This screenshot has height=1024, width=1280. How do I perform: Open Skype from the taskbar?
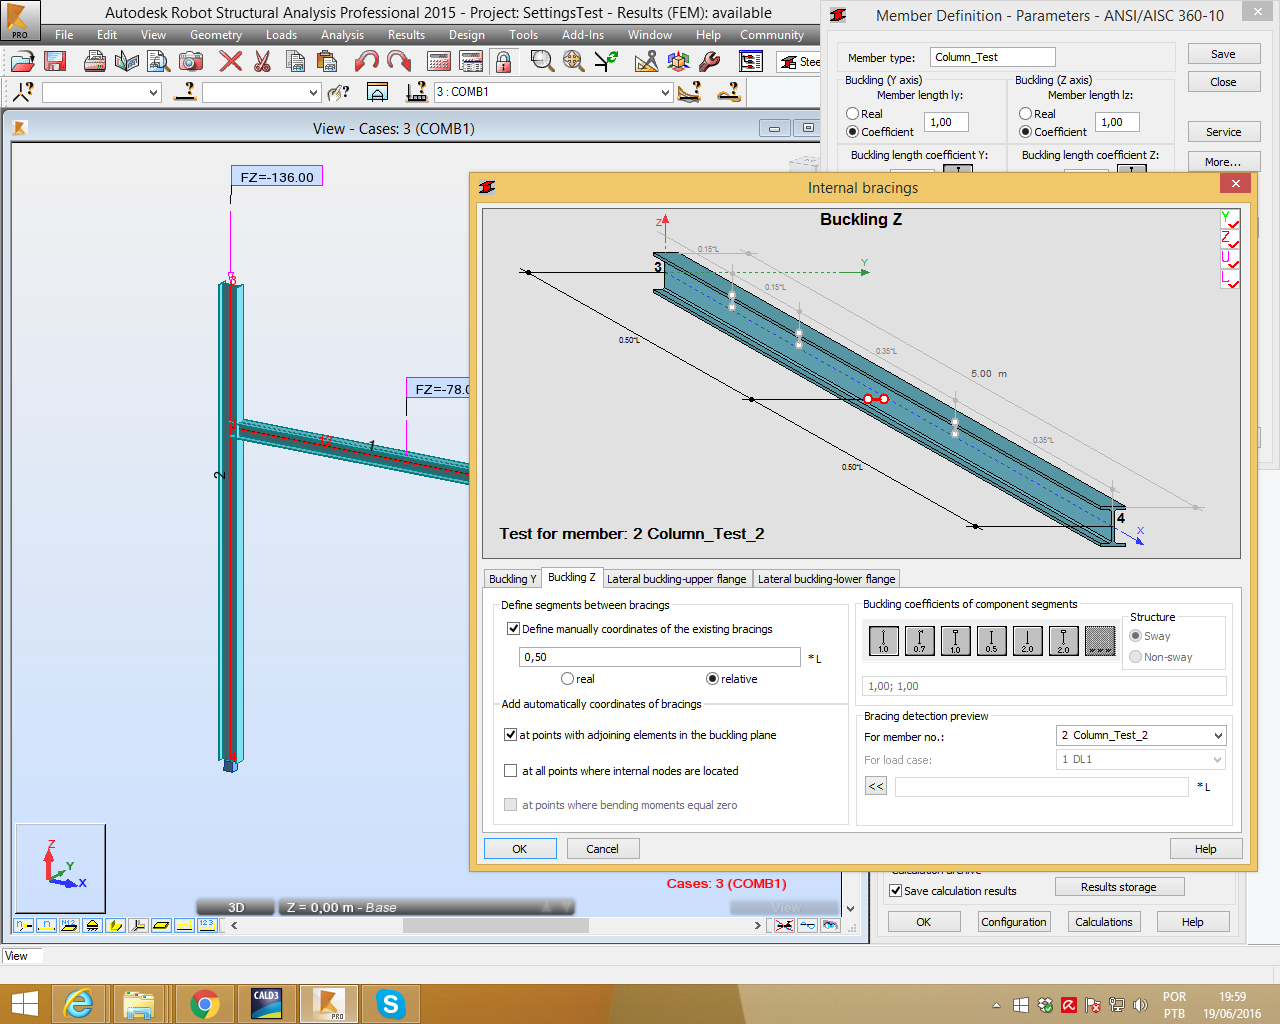(390, 1004)
